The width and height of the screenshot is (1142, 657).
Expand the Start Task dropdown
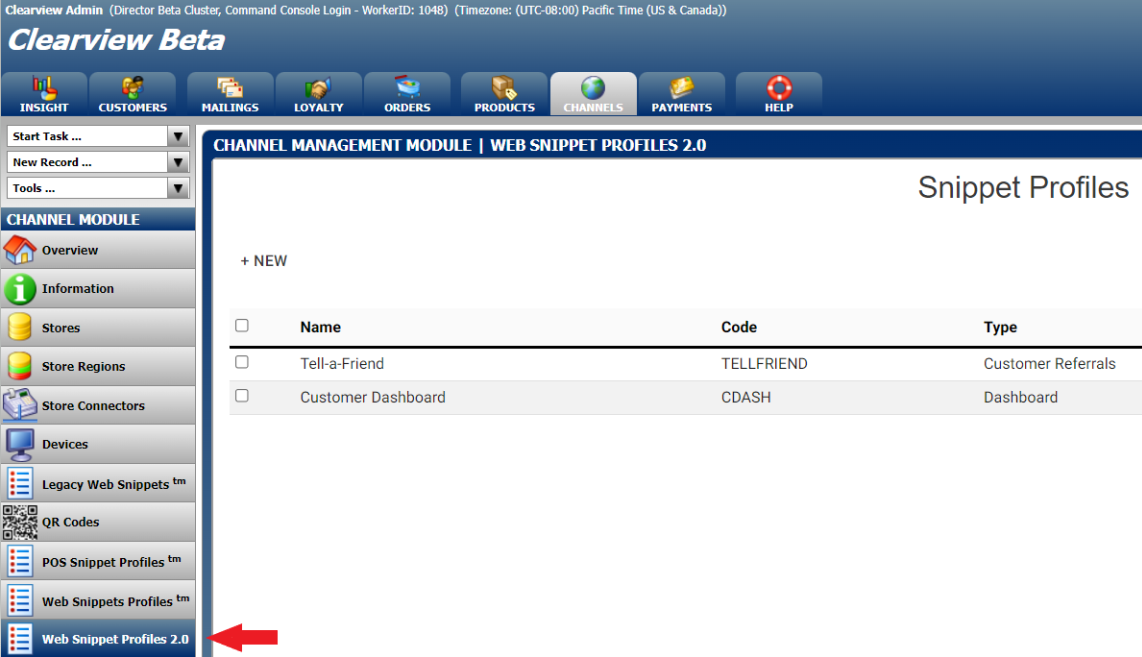click(178, 137)
